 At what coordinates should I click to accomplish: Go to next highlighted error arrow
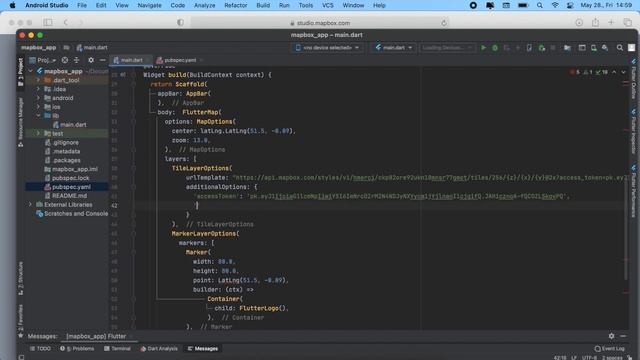pyautogui.click(x=623, y=72)
